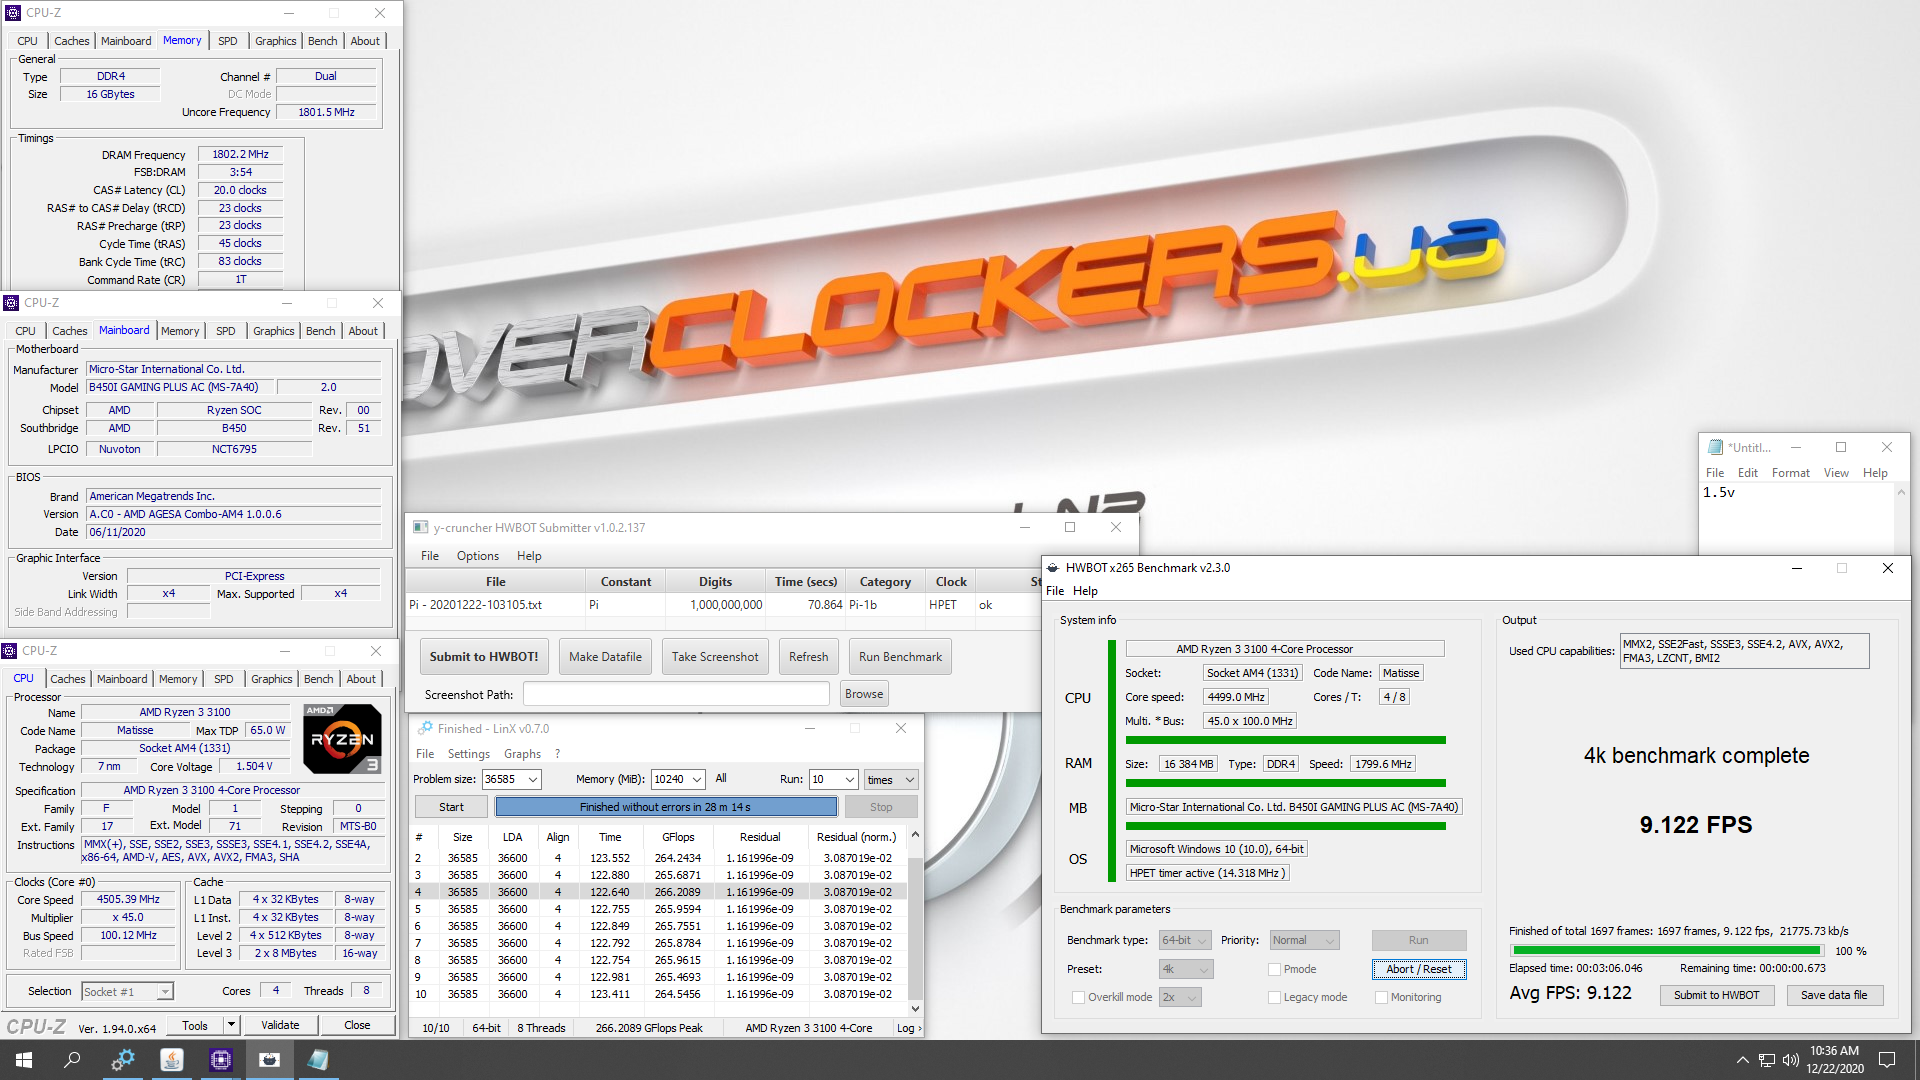Switch to the SPD tab in top CPU-Z
Viewport: 1920px width, 1080px height.
tap(228, 41)
